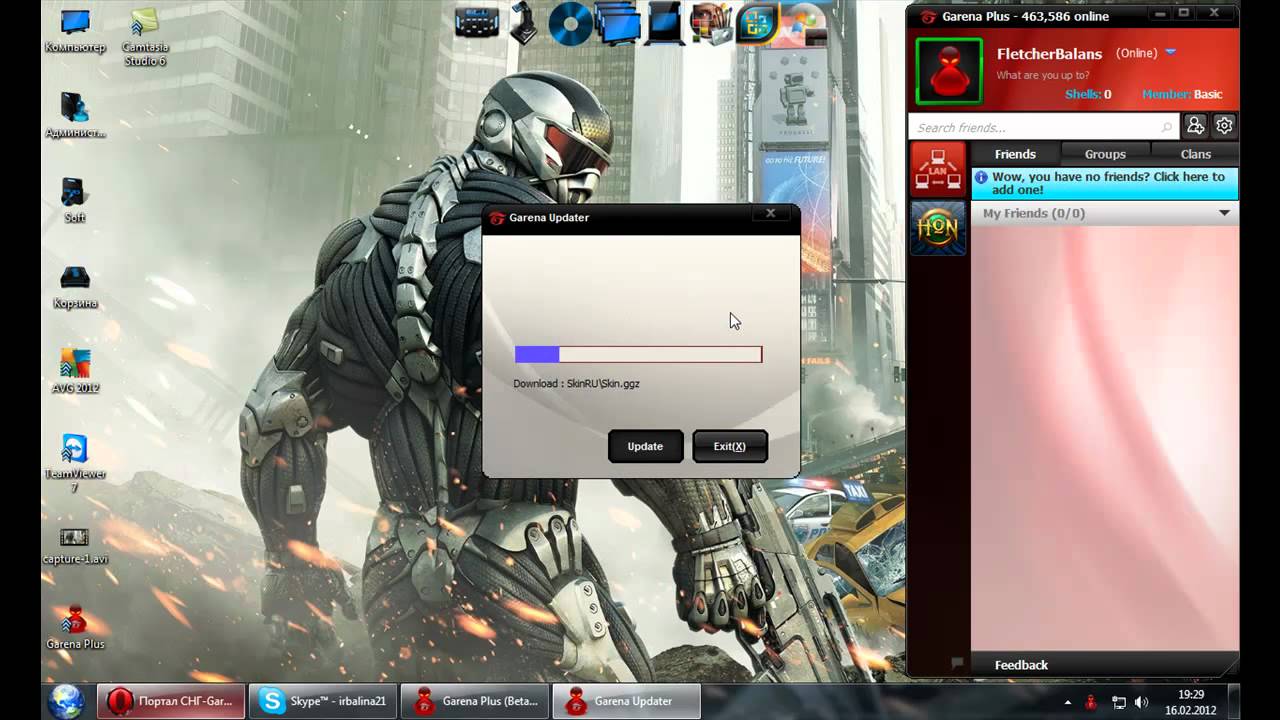Open the Online status dropdown arrow
This screenshot has width=1280, height=720.
click(x=1170, y=52)
